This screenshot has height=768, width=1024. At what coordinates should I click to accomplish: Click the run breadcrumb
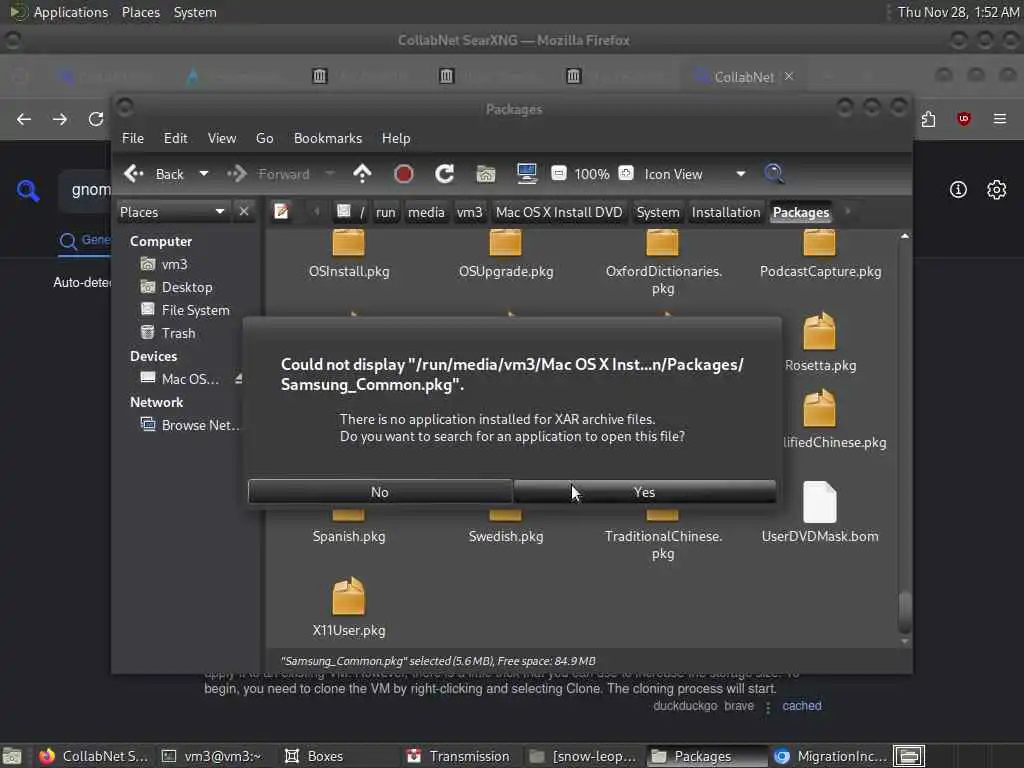coord(385,212)
